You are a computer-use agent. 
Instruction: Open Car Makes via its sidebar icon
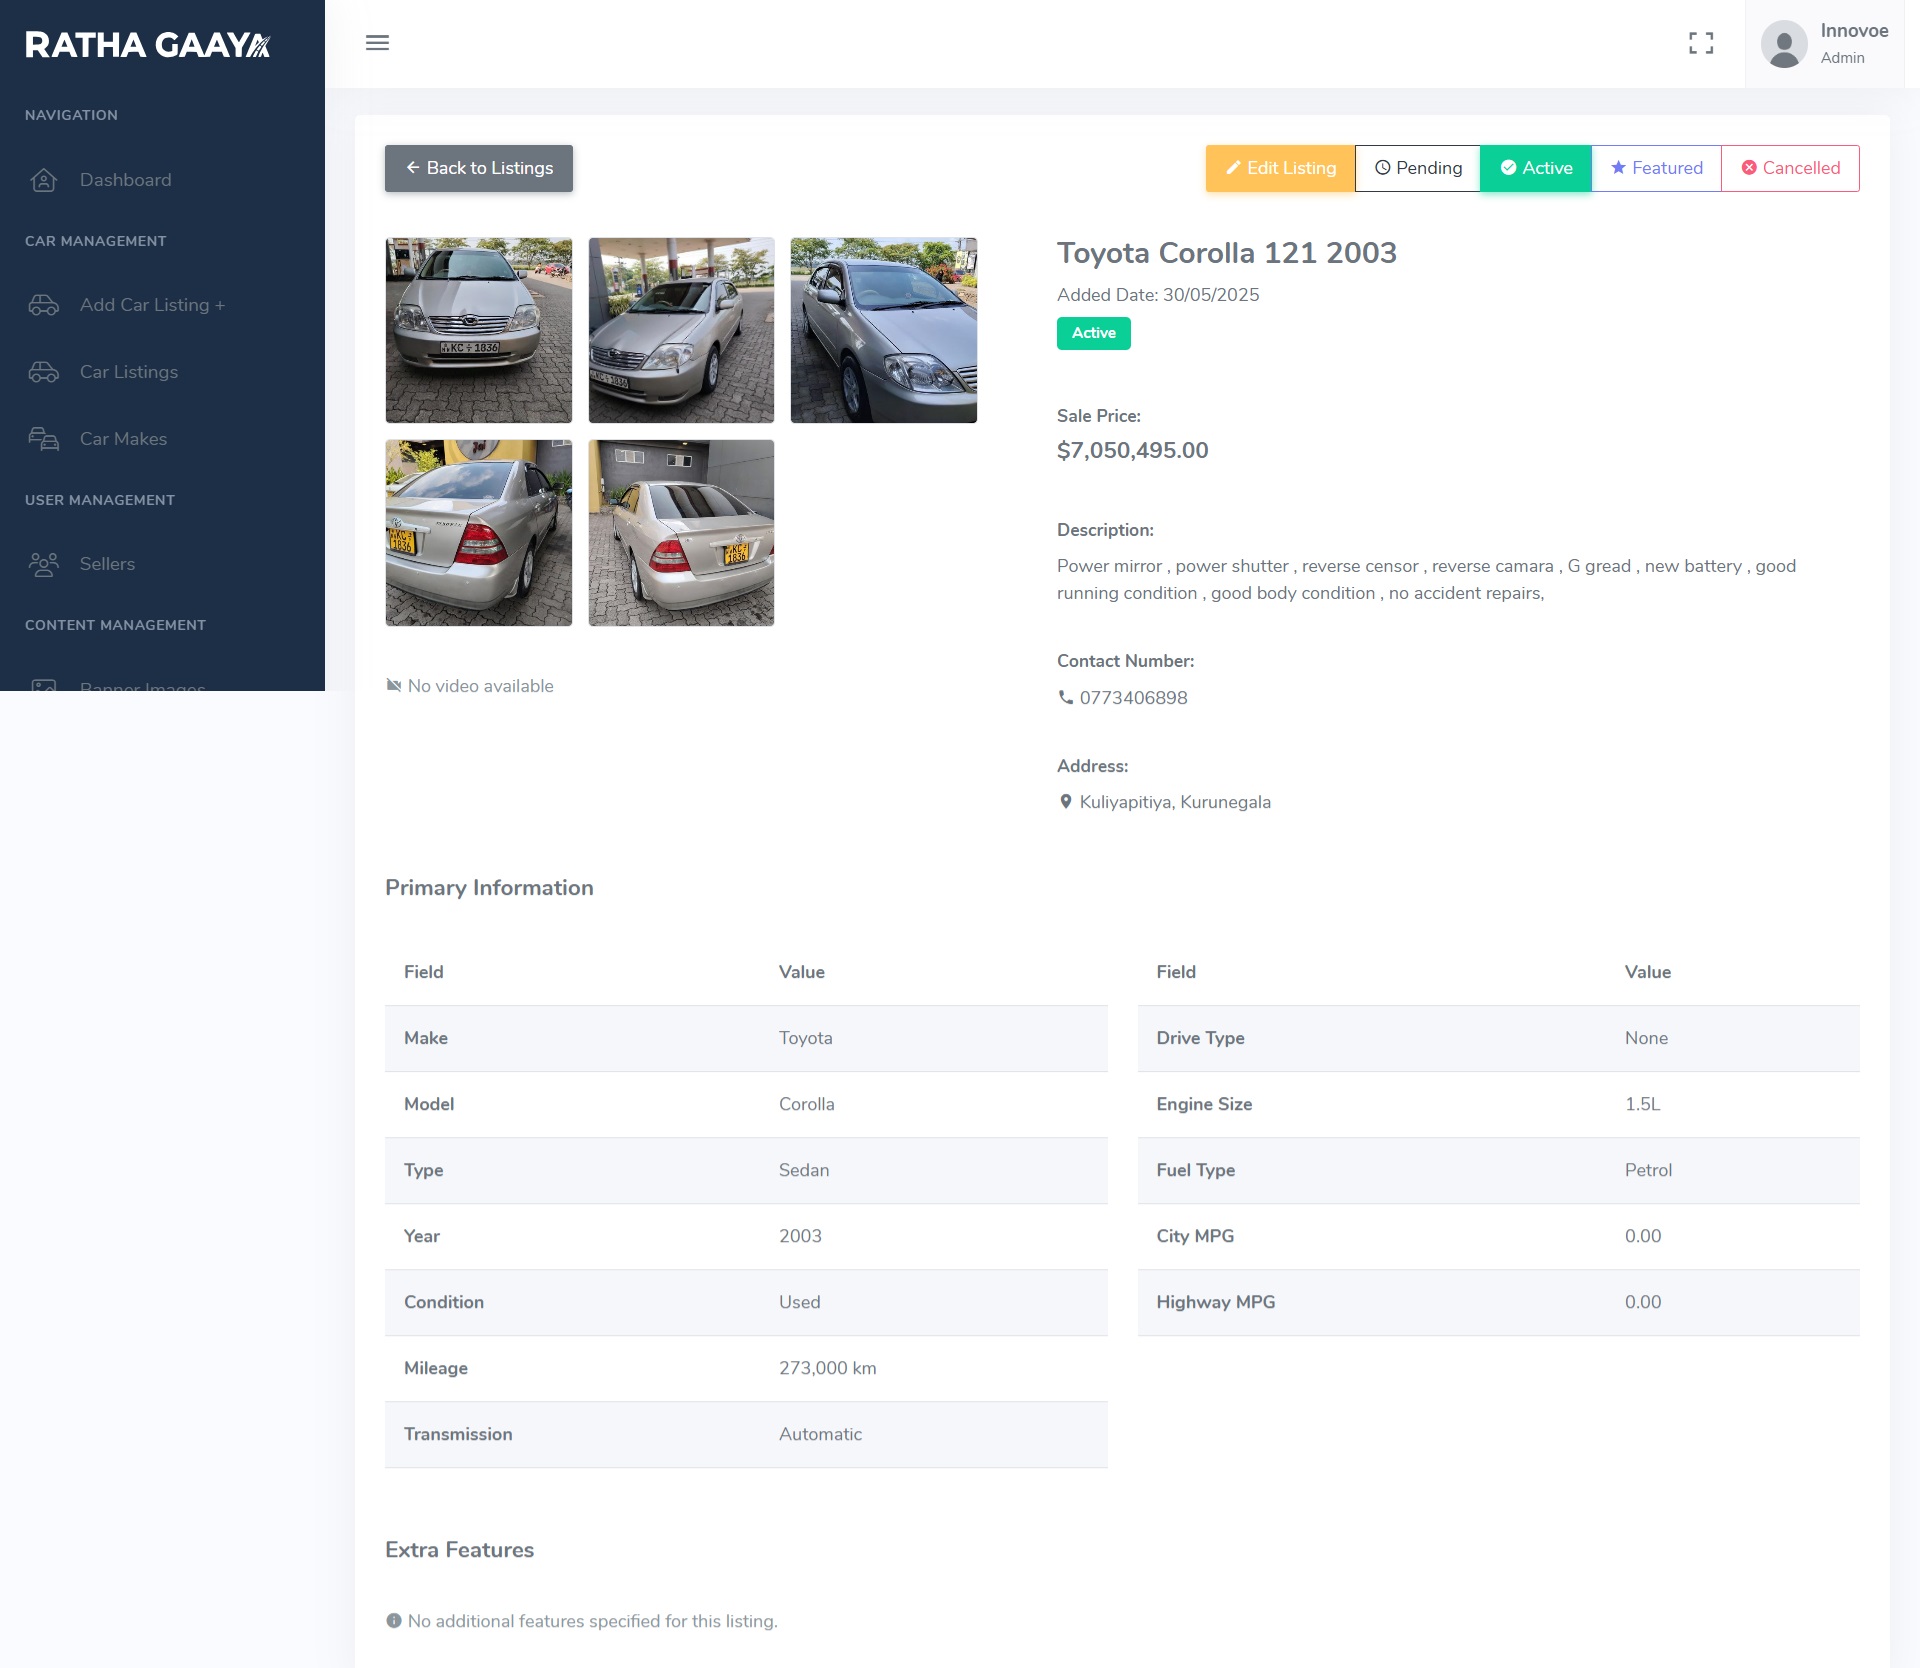coord(44,438)
